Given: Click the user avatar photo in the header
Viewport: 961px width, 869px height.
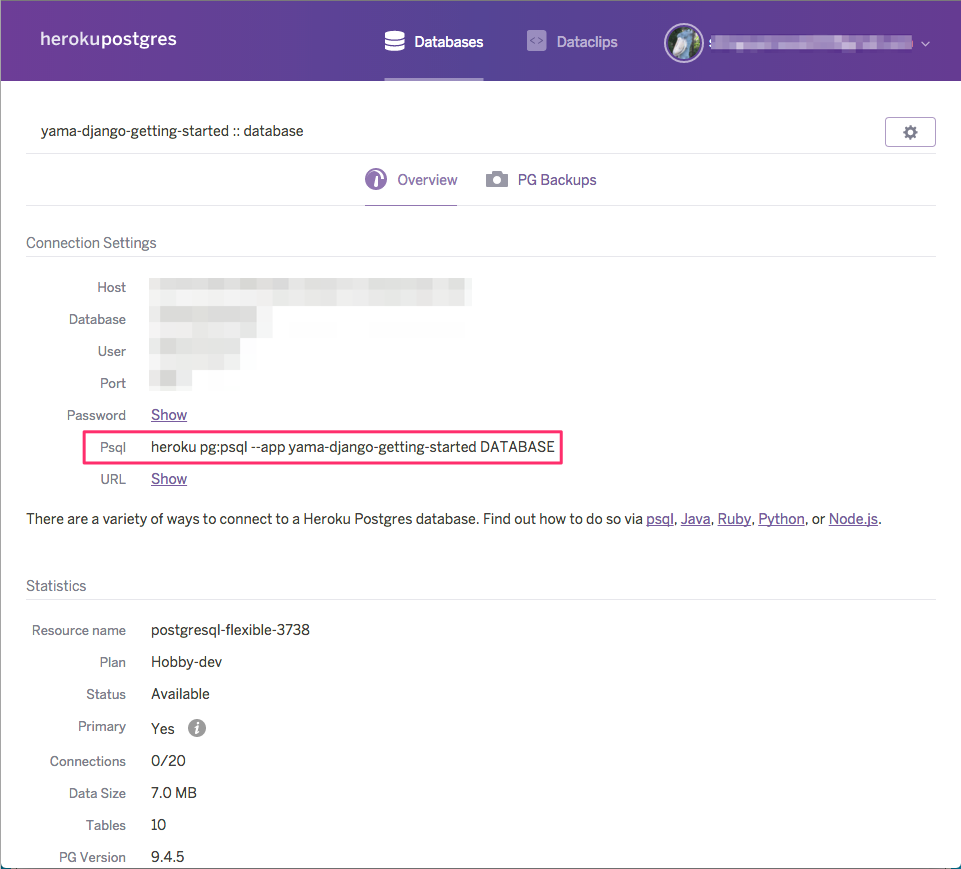Looking at the screenshot, I should coord(683,42).
